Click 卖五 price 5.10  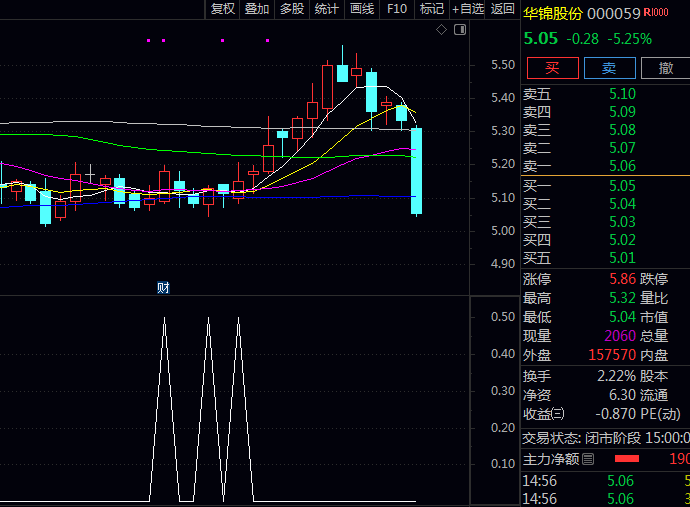pos(623,94)
